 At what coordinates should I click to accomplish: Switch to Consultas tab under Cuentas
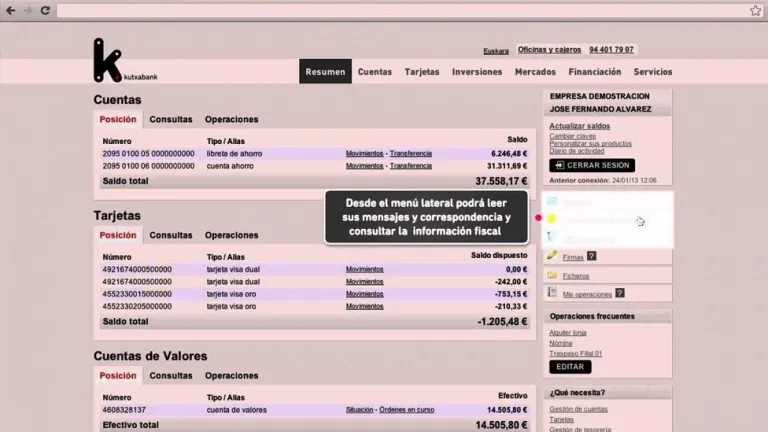click(x=171, y=120)
